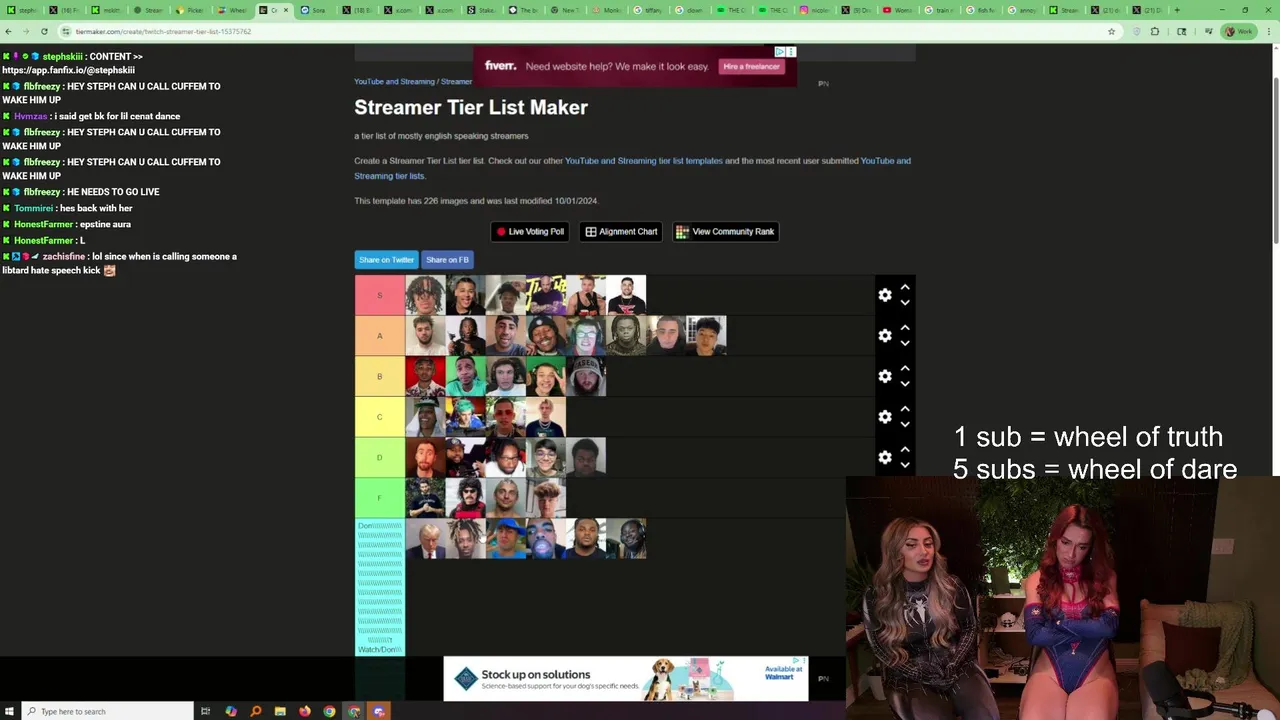The height and width of the screenshot is (720, 1280).
Task: Click Fiverr ad Hire a freelancer button
Action: (x=751, y=67)
